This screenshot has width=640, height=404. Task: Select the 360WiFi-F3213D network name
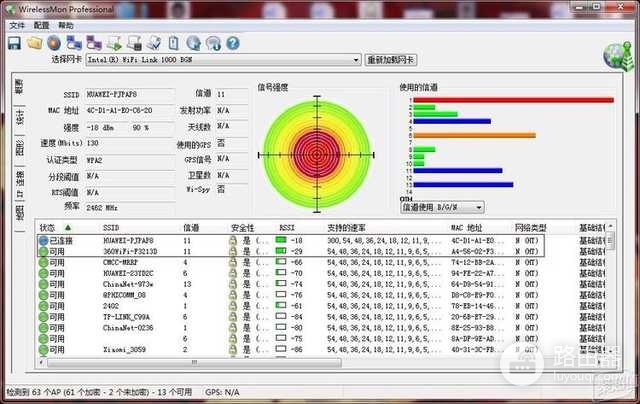(130, 251)
